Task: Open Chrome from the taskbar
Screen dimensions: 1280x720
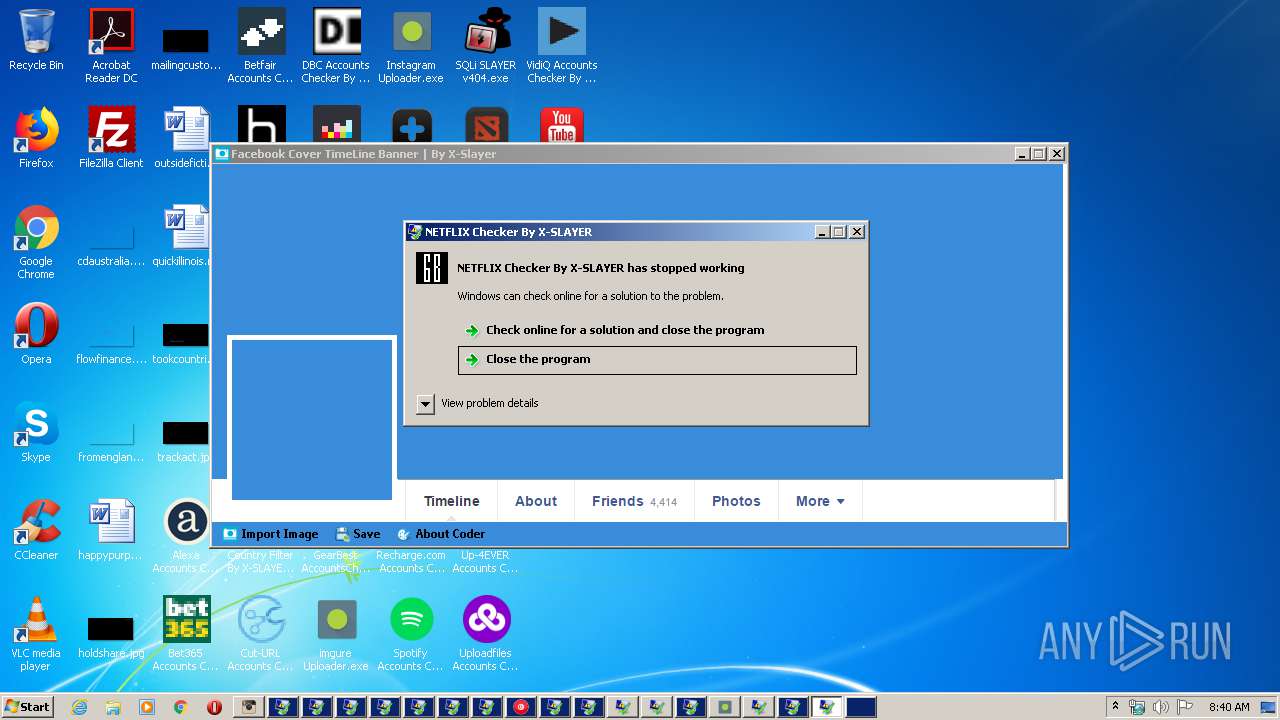Action: click(181, 707)
